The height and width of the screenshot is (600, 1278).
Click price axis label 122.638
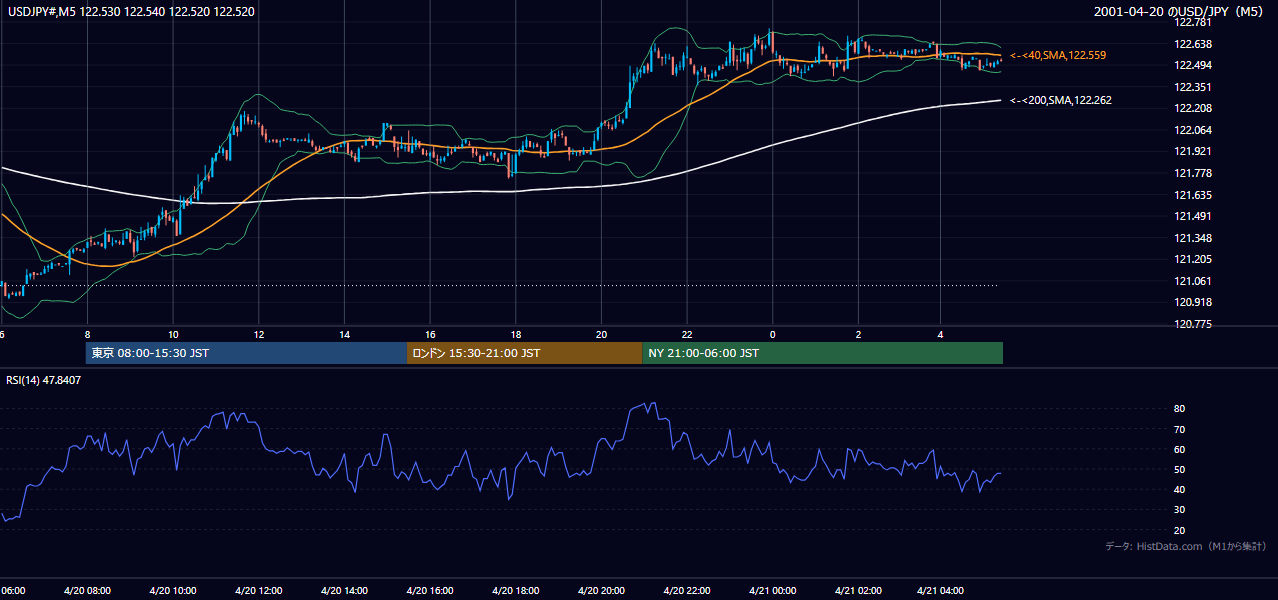click(x=1193, y=44)
